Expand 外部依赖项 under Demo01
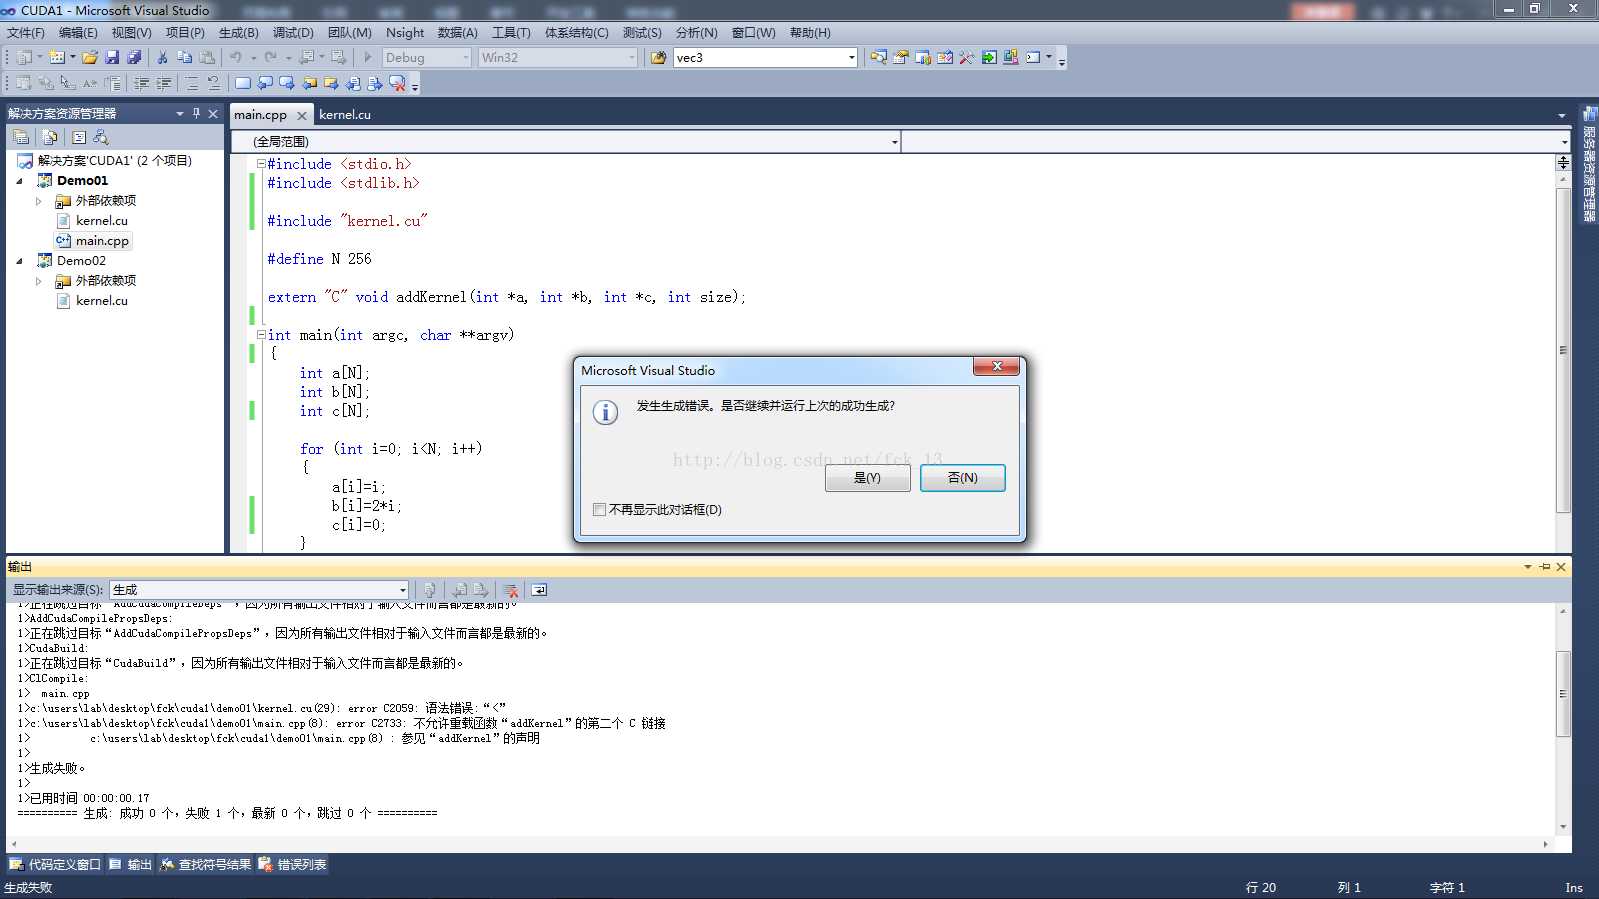 coord(39,201)
